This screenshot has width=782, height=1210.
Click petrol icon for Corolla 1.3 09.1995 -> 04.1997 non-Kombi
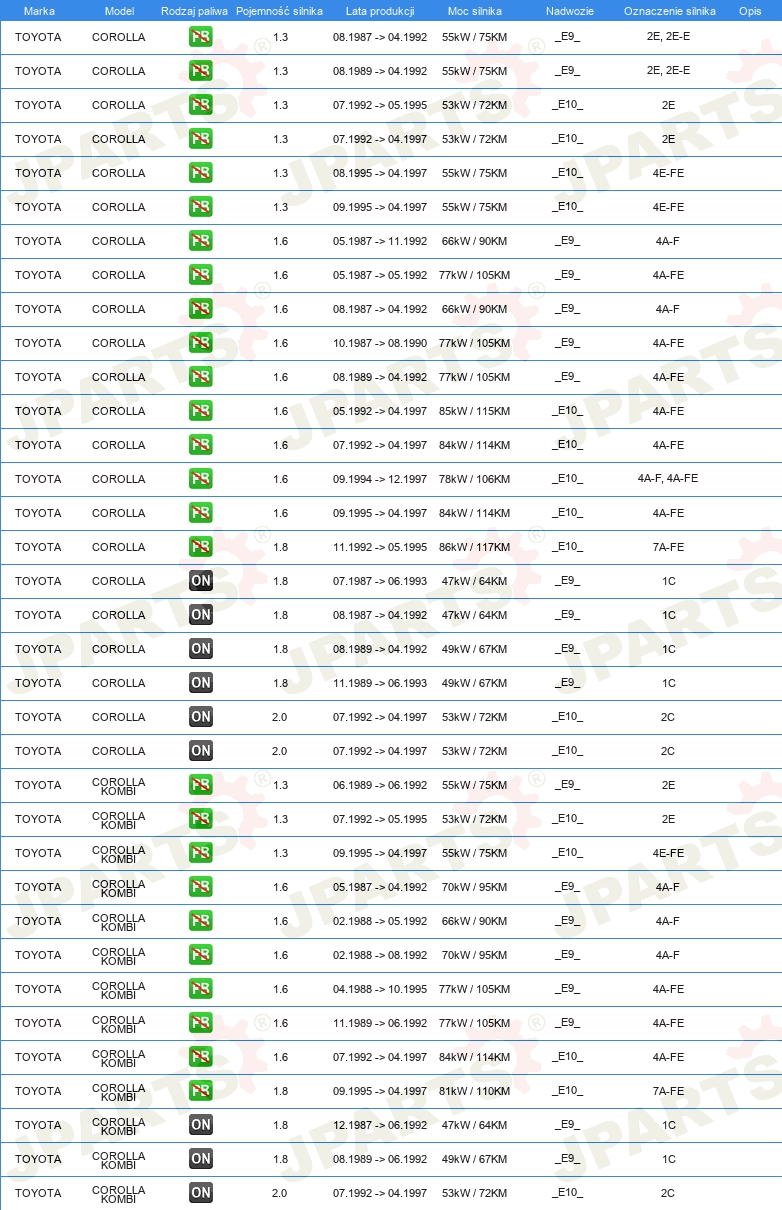point(201,207)
